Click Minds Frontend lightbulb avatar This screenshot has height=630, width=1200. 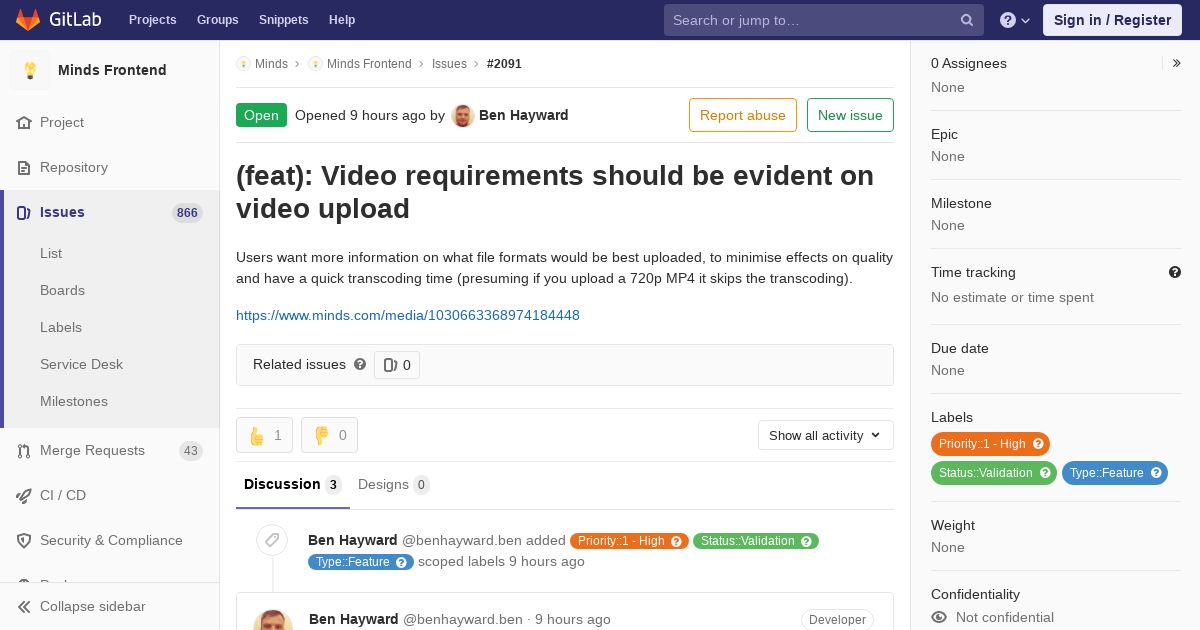(x=30, y=70)
